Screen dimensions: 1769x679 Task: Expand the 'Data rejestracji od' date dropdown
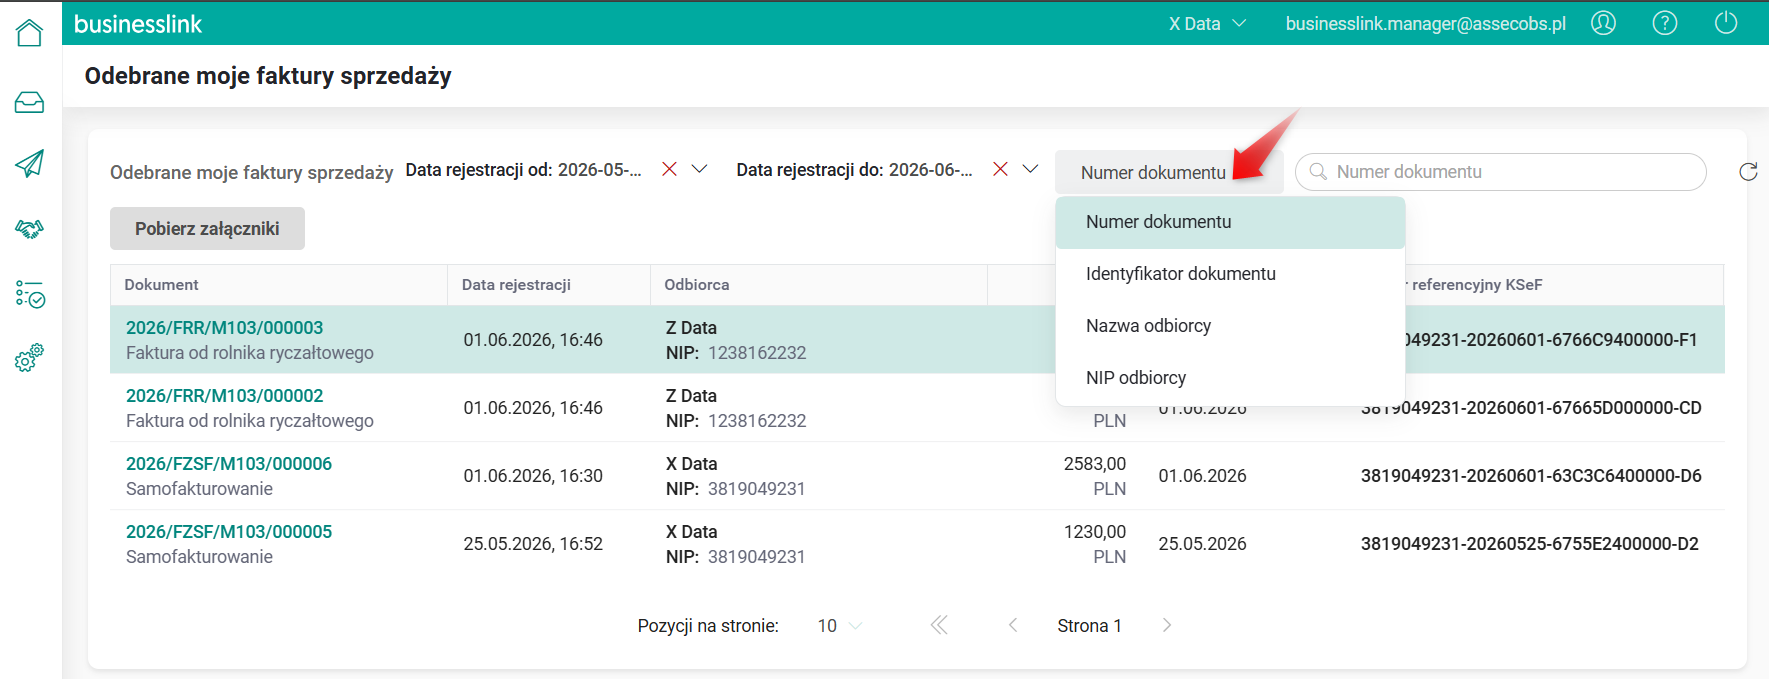pyautogui.click(x=700, y=169)
